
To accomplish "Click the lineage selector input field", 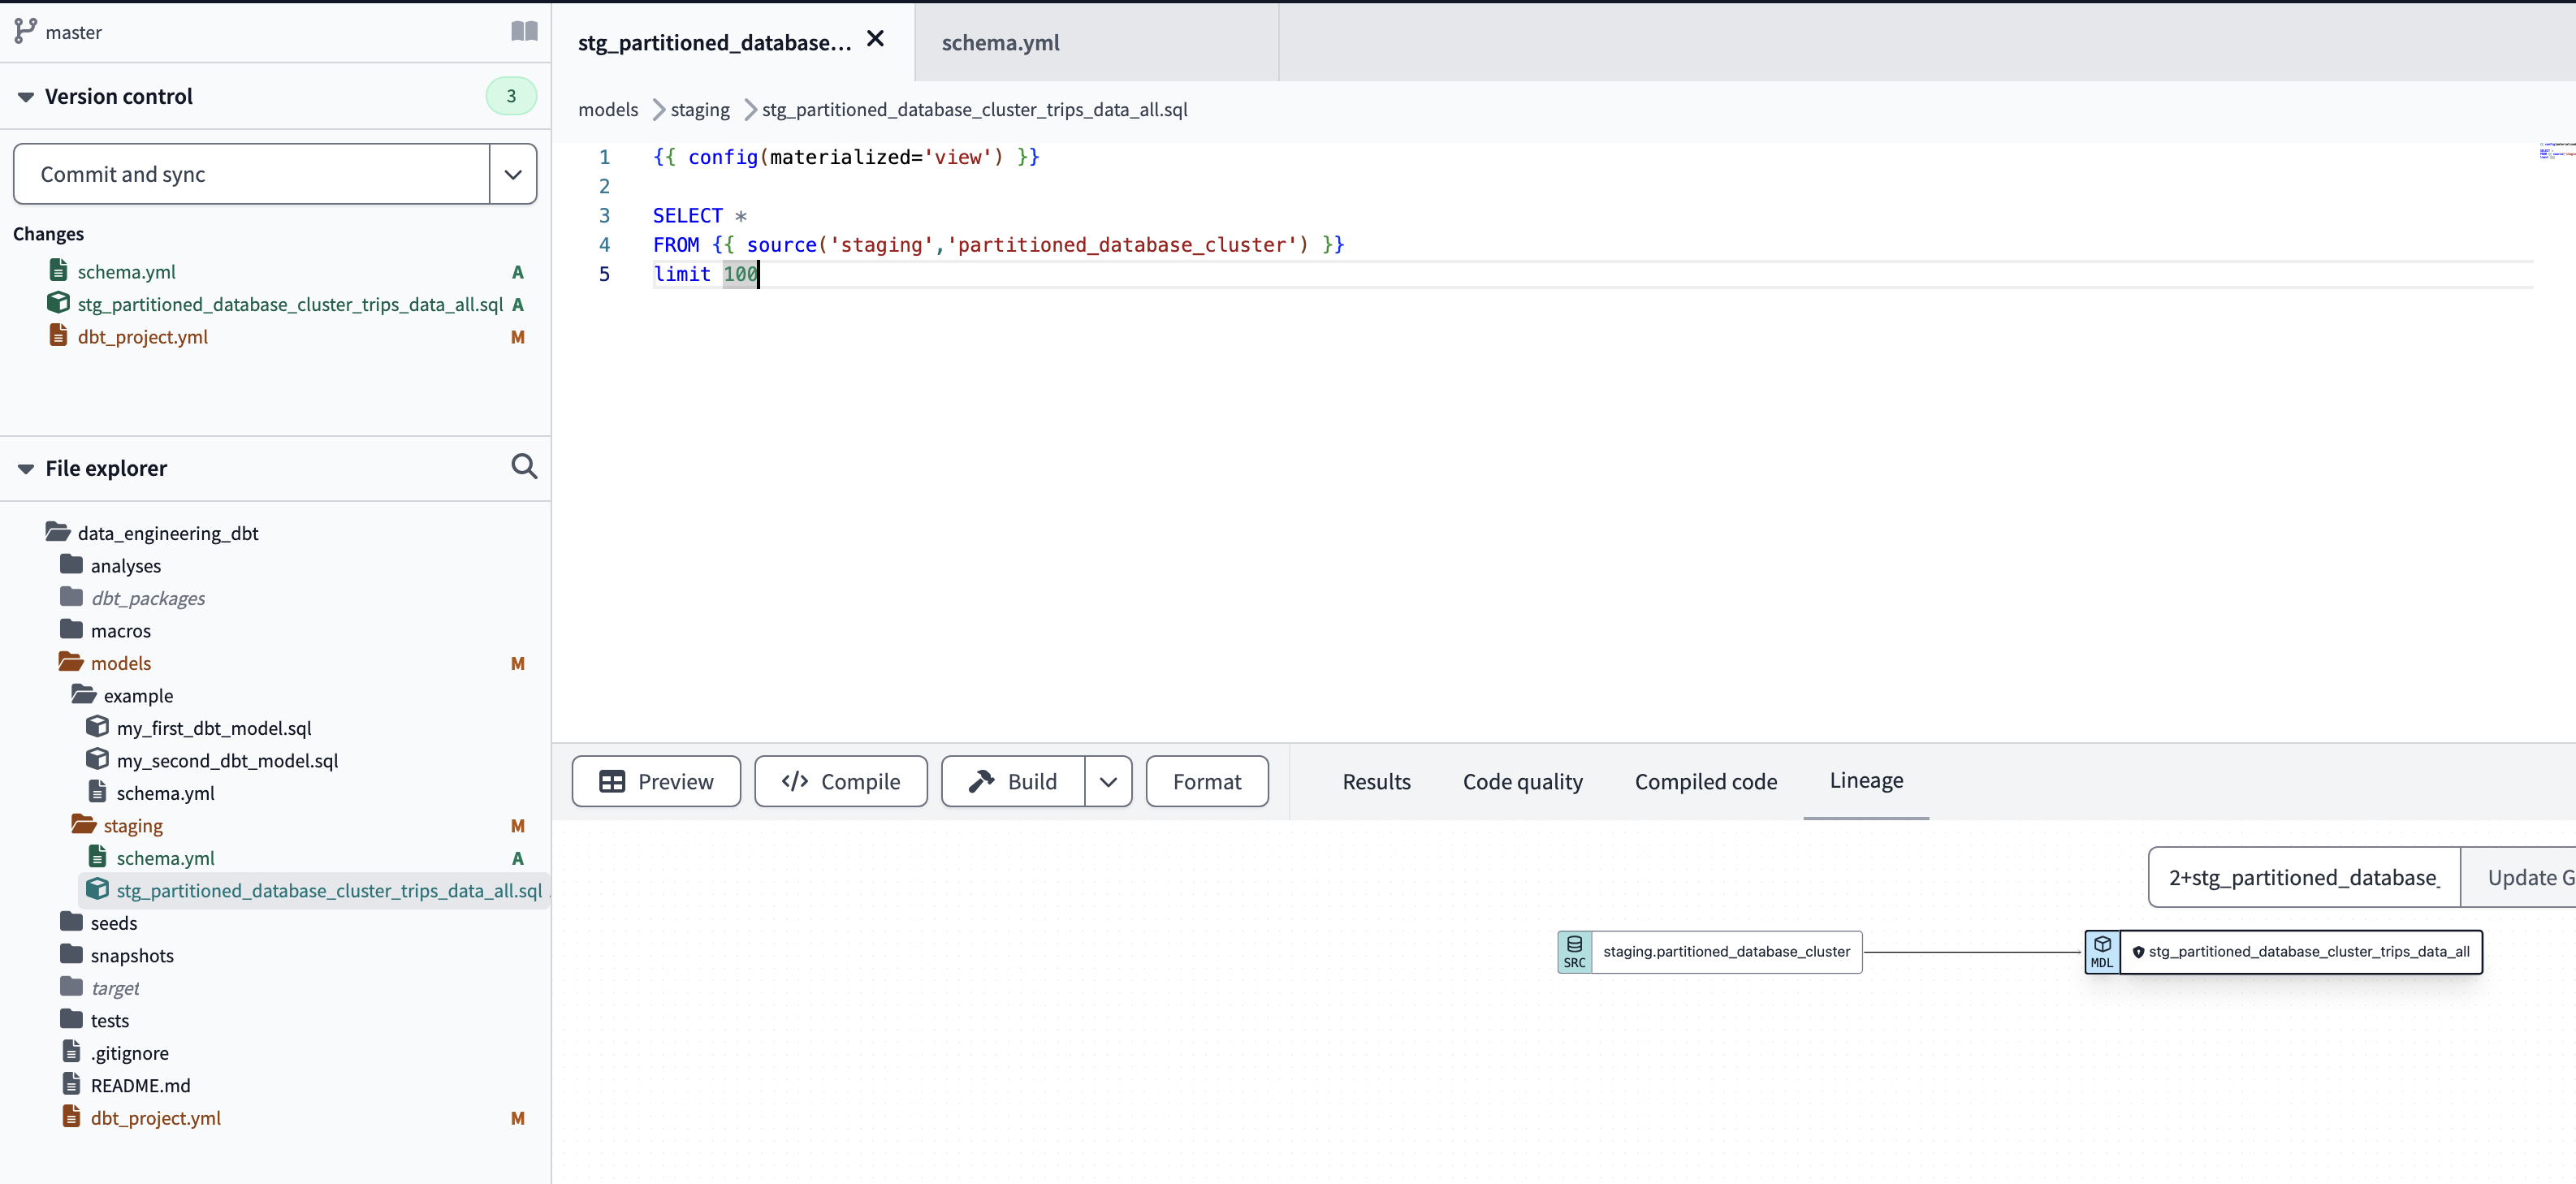I will click(2304, 878).
